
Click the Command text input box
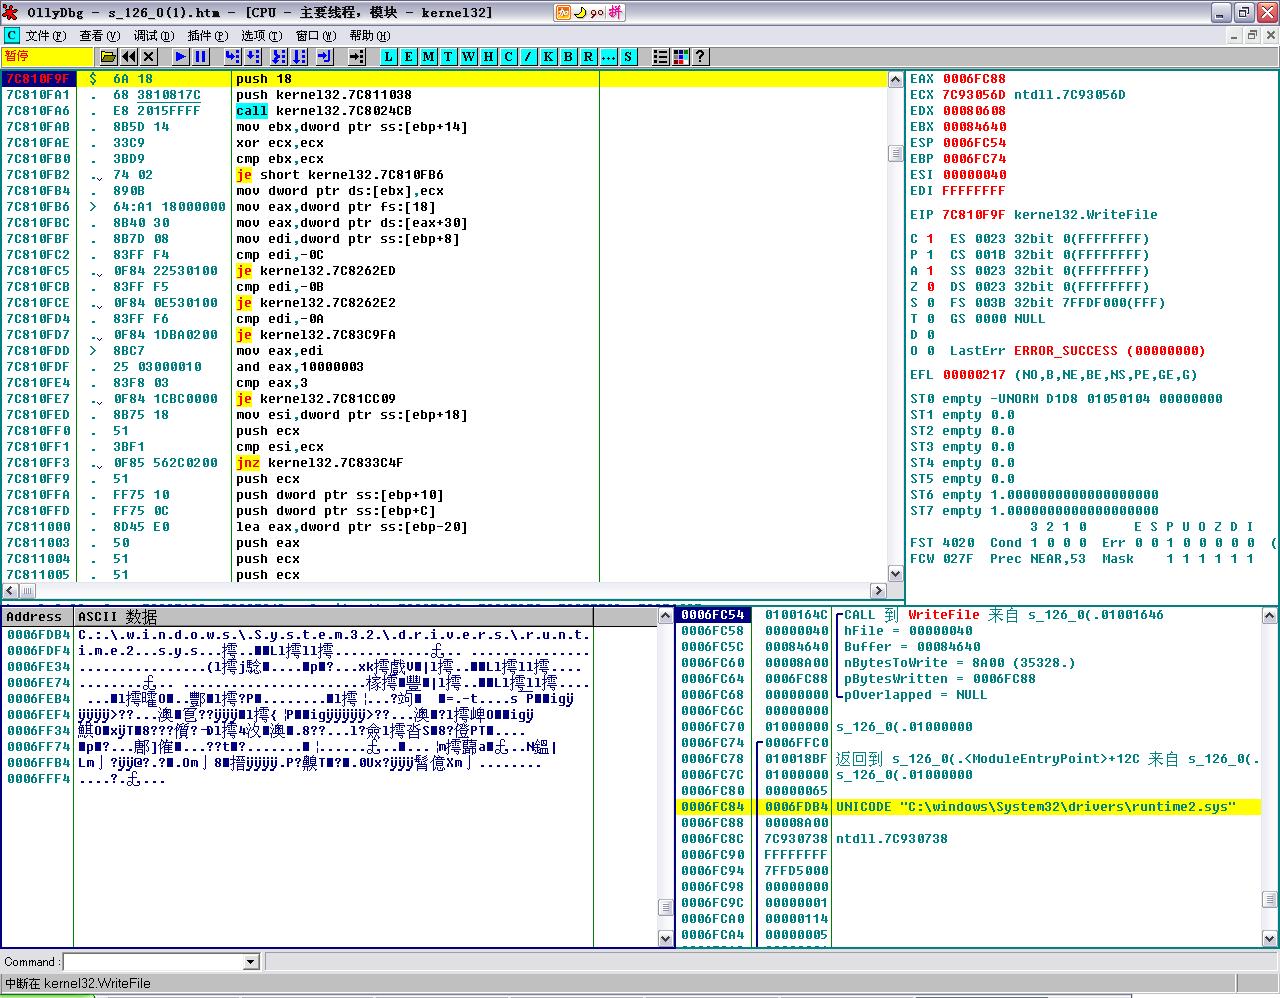[x=152, y=962]
